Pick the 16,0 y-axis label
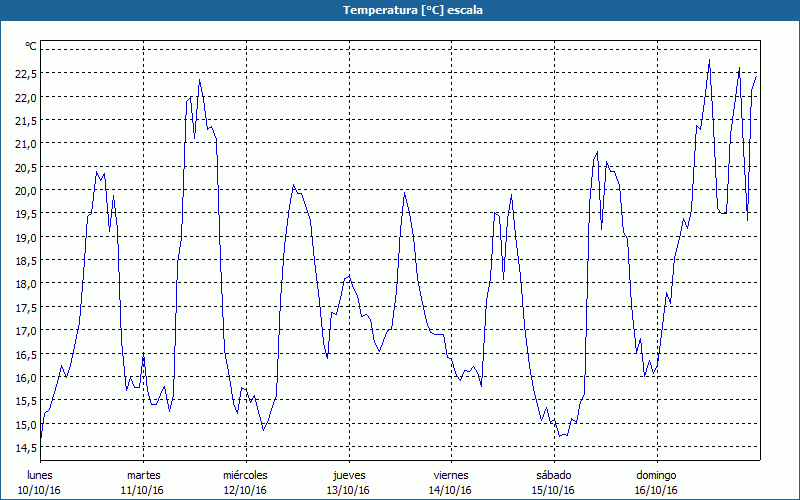 pyautogui.click(x=26, y=377)
